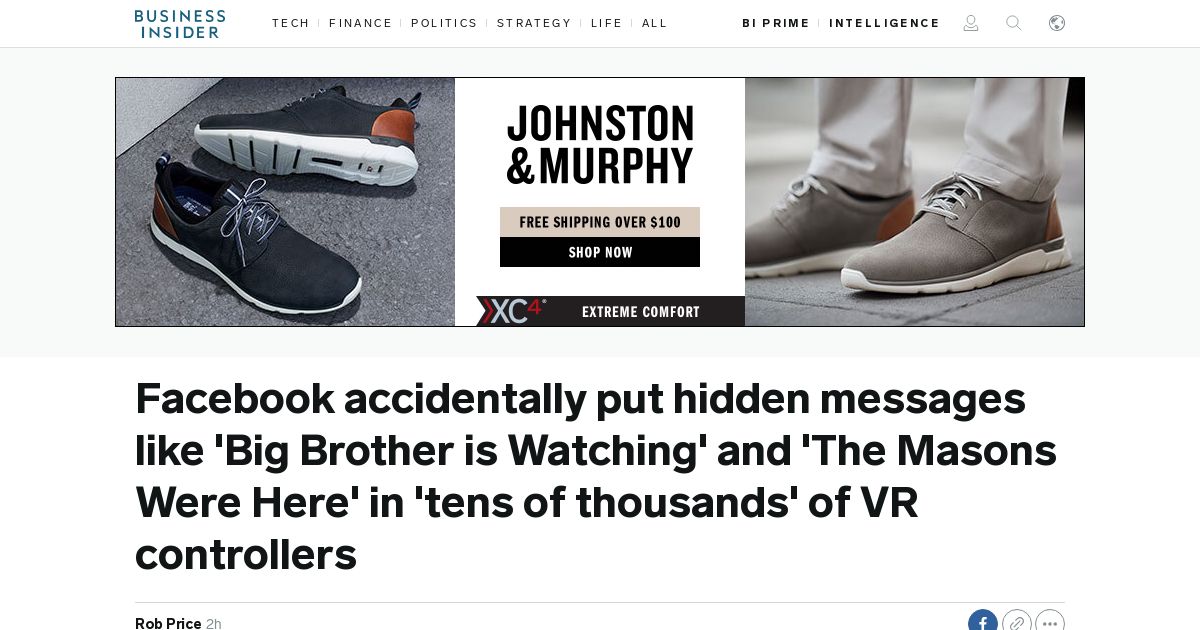Expand the All sections menu
Image resolution: width=1200 pixels, height=630 pixels.
tap(655, 23)
